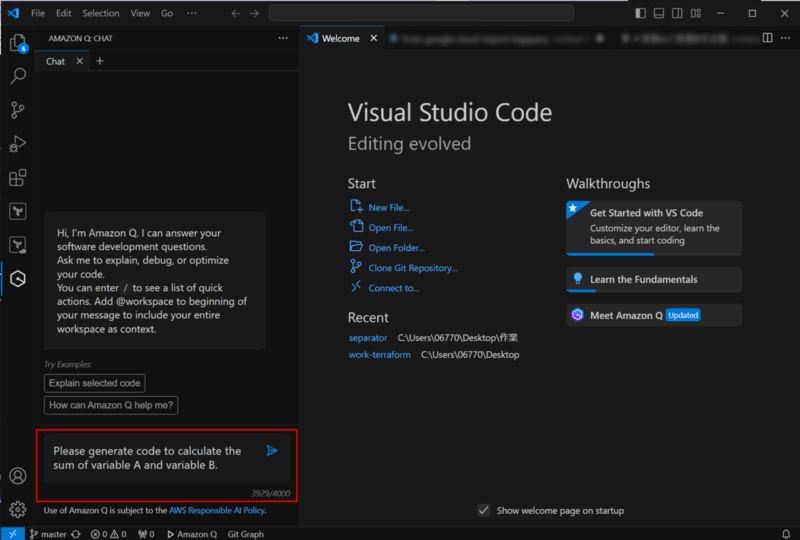
Task: Open the master branch picker in status bar
Action: tap(48, 534)
